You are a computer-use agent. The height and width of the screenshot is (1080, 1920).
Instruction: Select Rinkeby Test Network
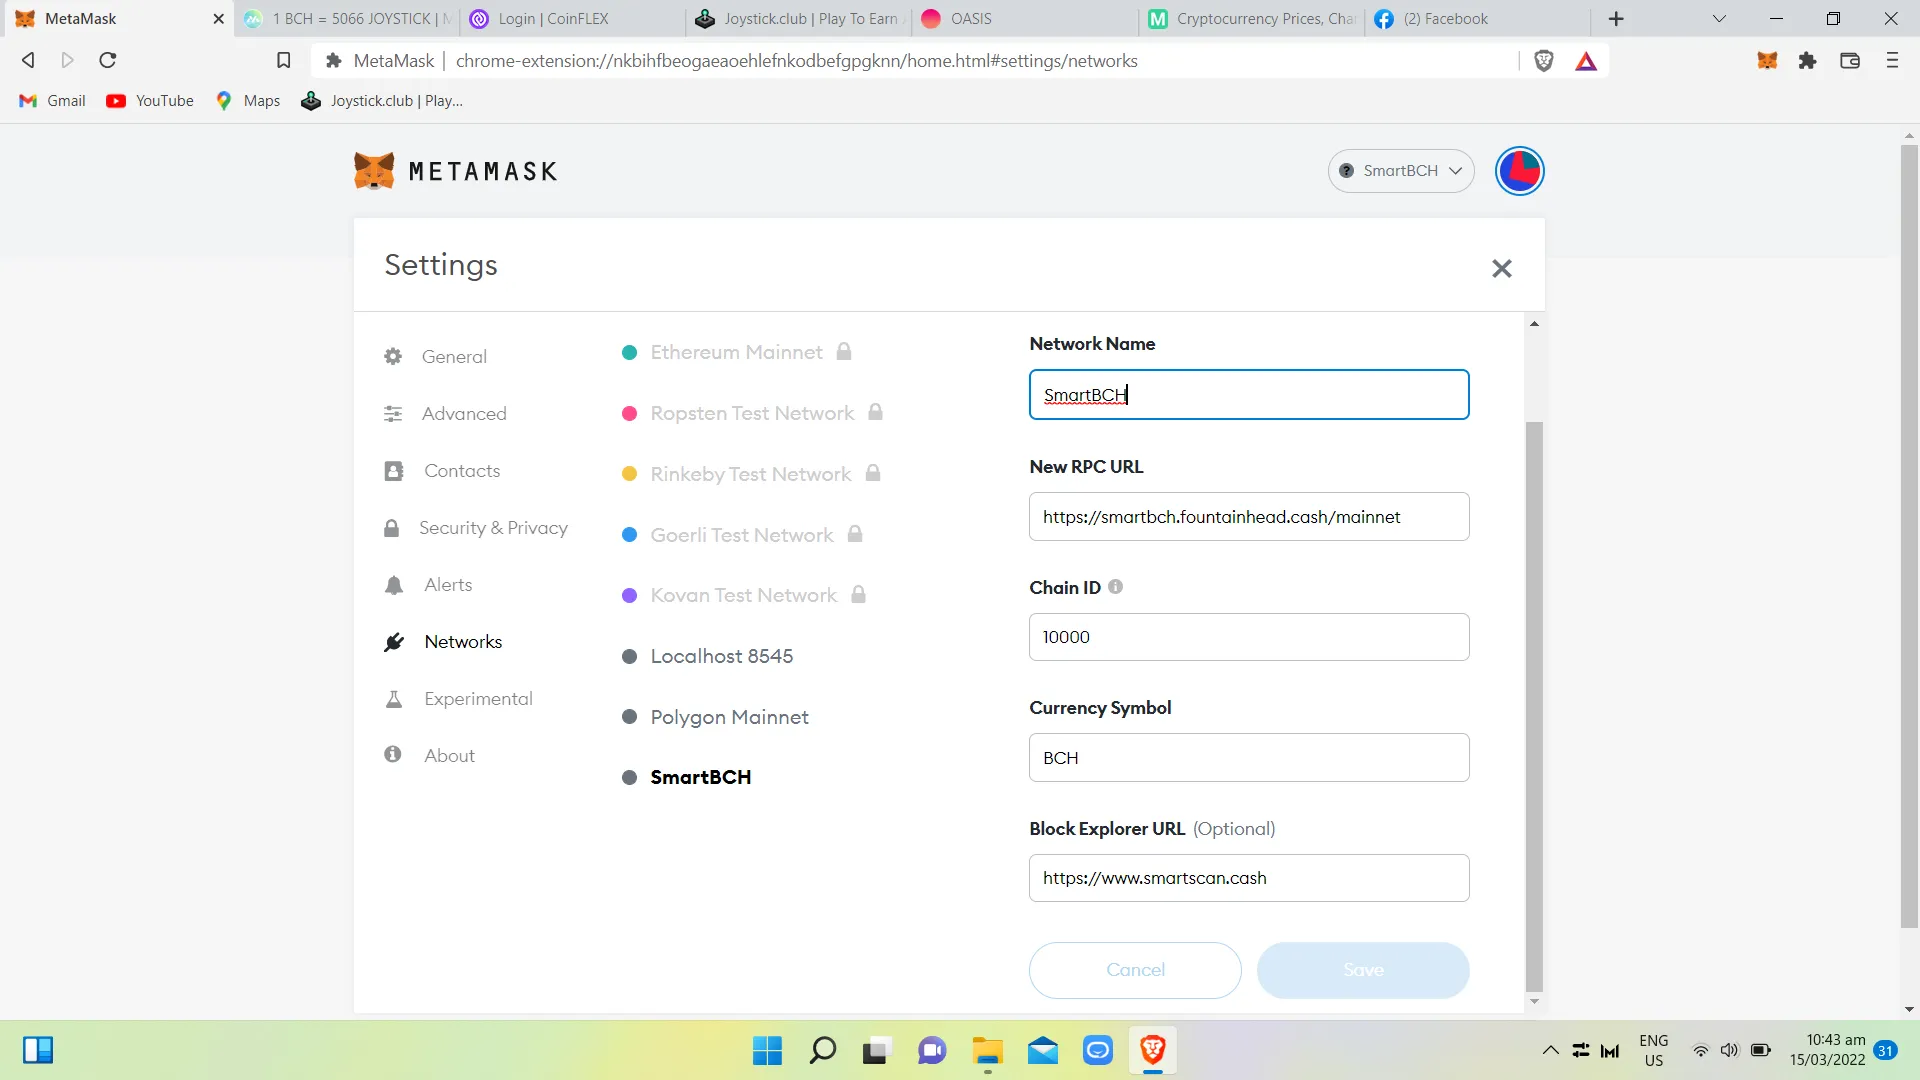coord(751,474)
